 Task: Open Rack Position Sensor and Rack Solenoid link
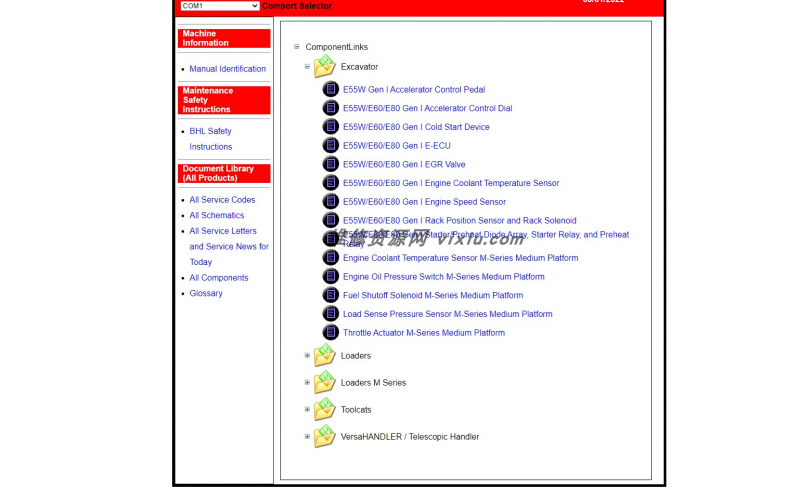(x=460, y=220)
